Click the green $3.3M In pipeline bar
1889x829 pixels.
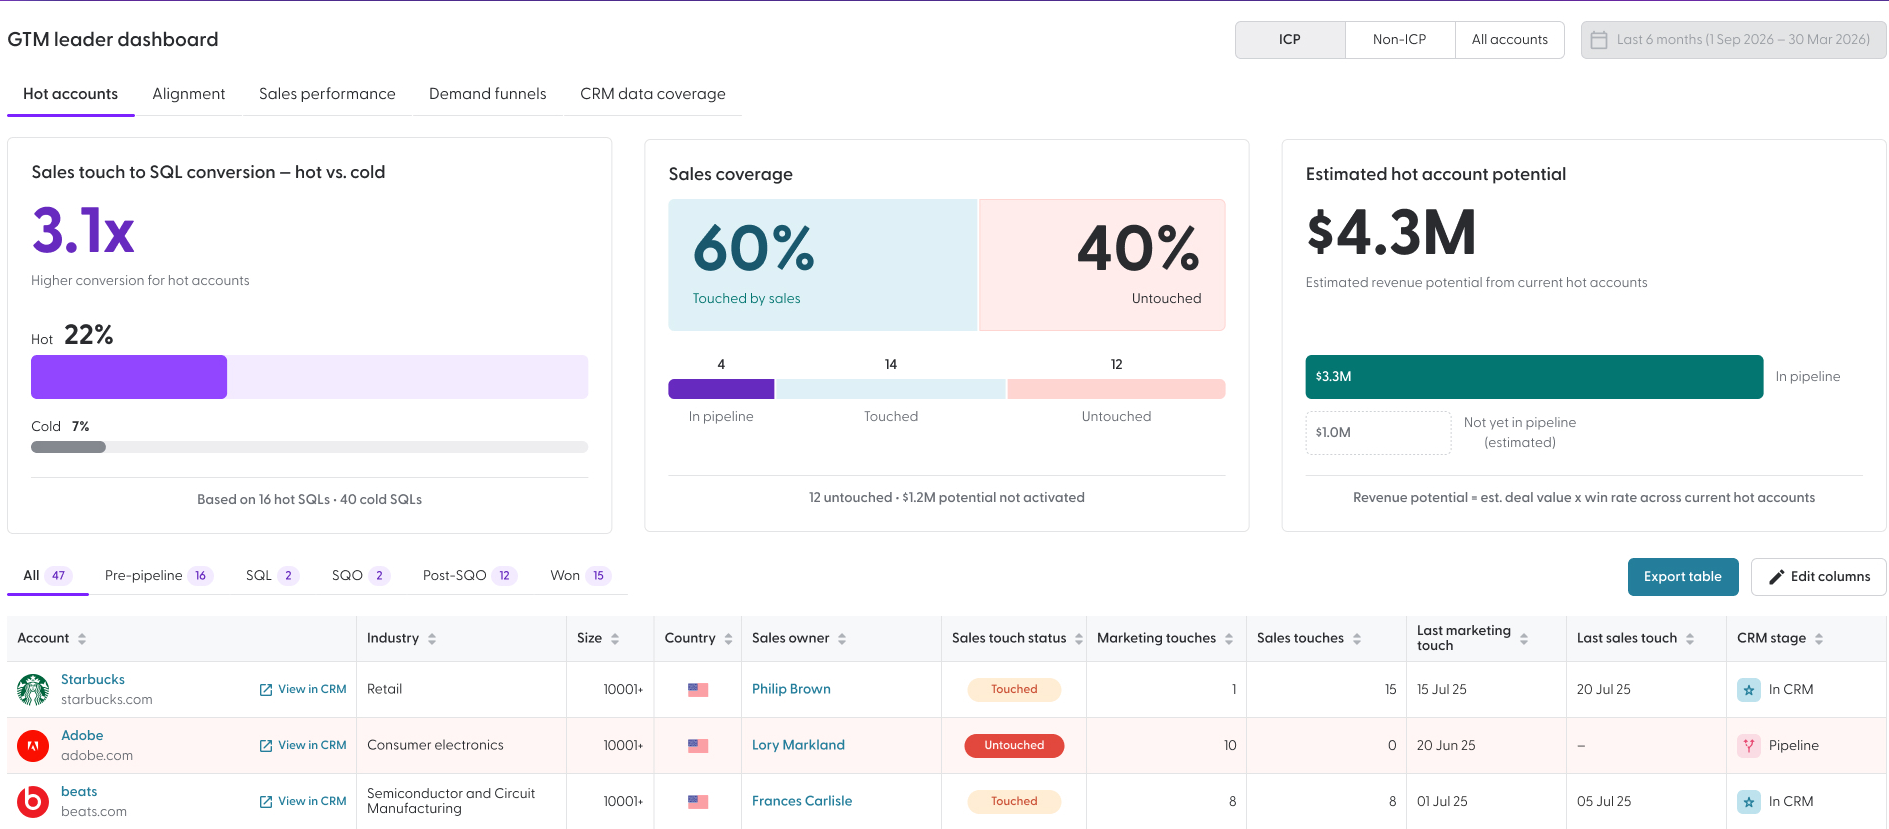tap(1534, 377)
